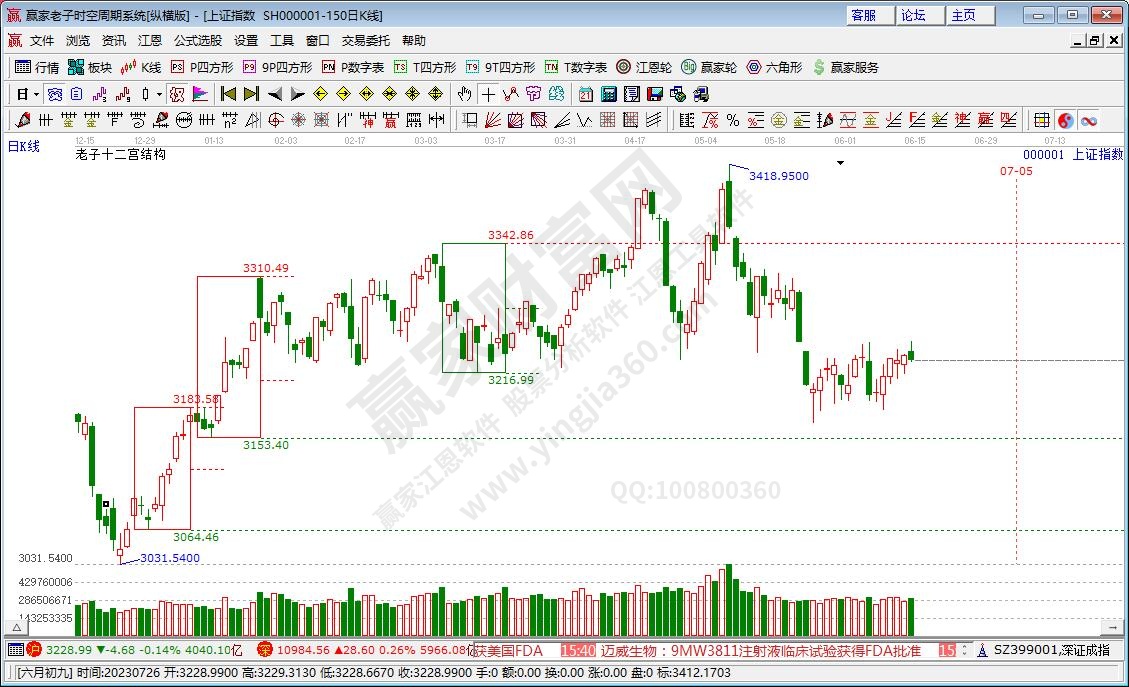Click the 论坛 forum button
1129x687 pixels.
[912, 15]
